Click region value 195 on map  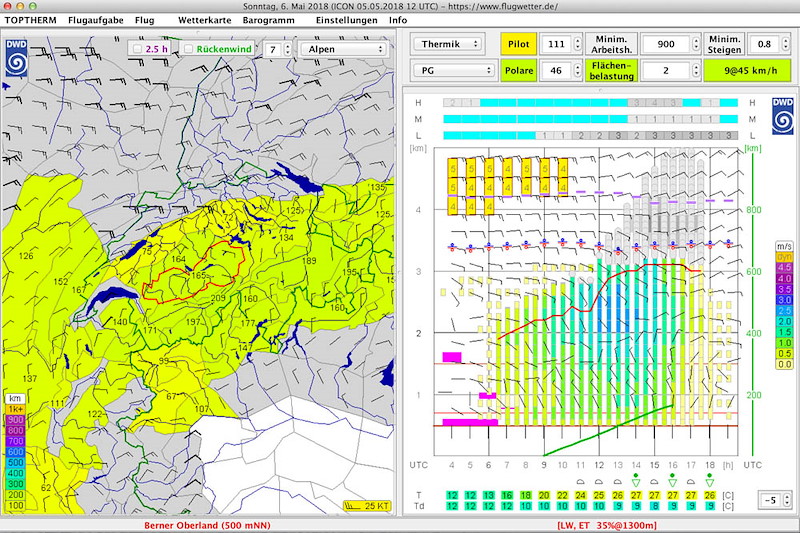pos(349,272)
